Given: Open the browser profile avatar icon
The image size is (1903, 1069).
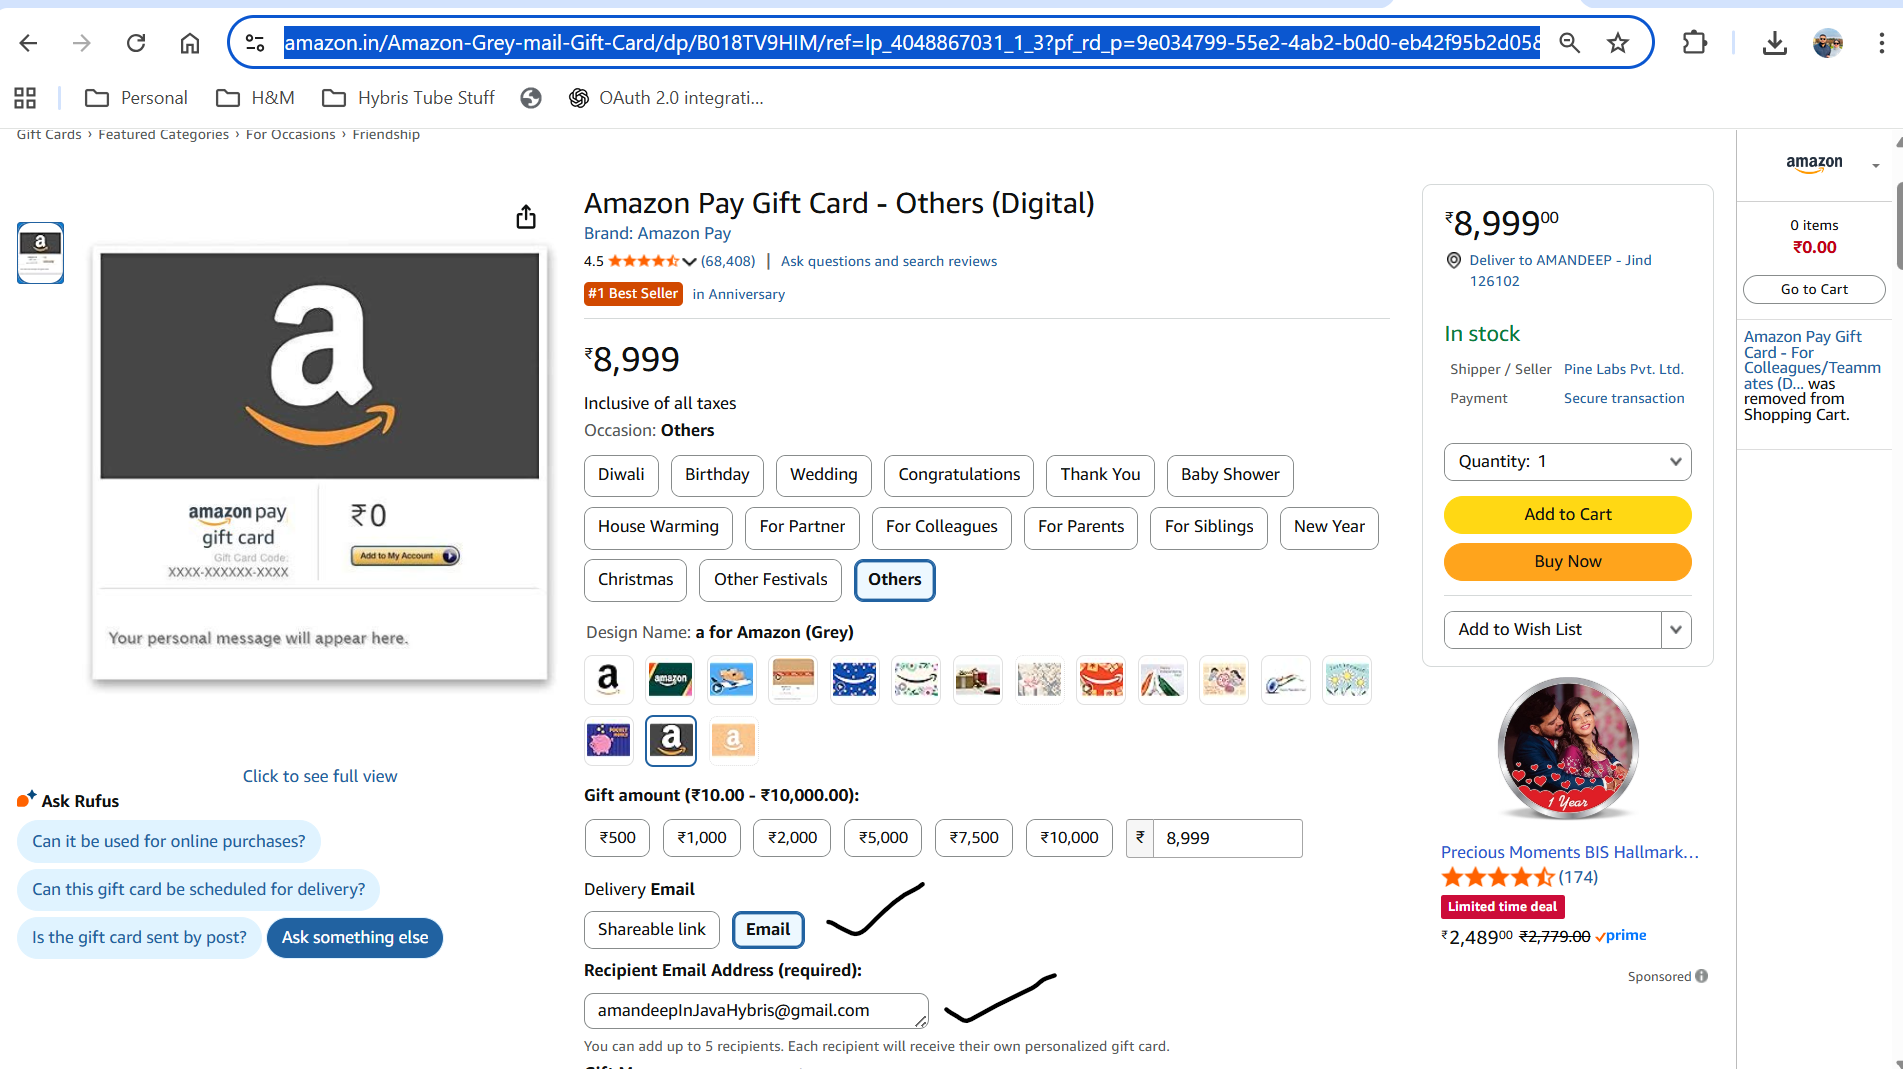Looking at the screenshot, I should (x=1829, y=42).
